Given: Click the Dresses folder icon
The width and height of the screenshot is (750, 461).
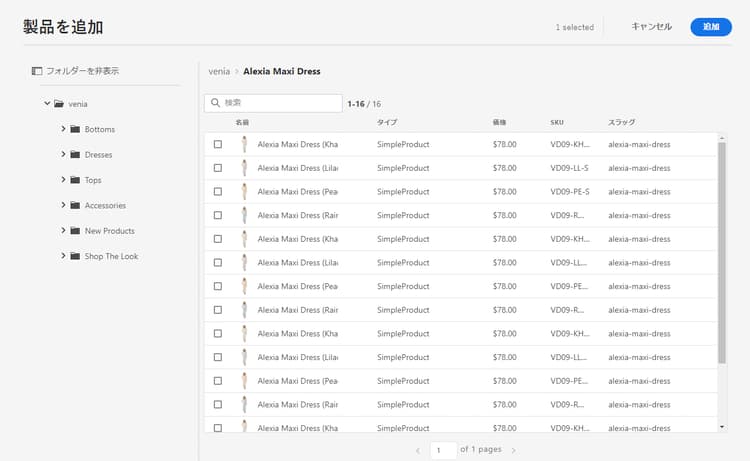Looking at the screenshot, I should pos(75,154).
